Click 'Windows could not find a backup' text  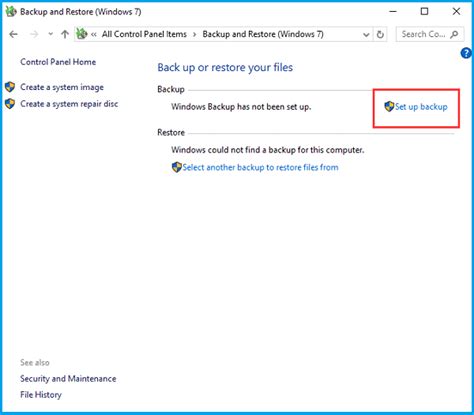coord(268,150)
